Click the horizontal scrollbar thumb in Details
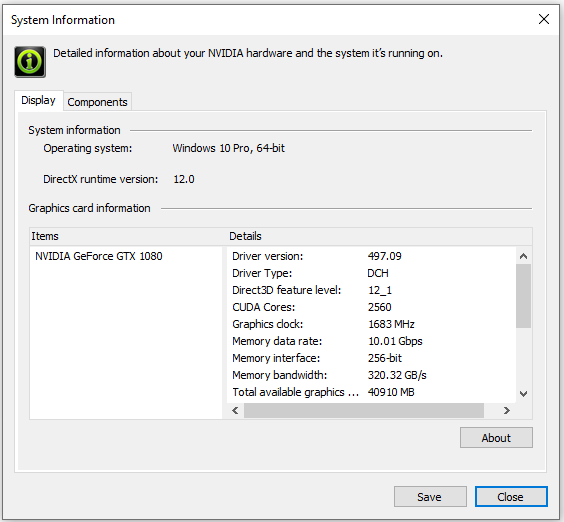 (364, 410)
